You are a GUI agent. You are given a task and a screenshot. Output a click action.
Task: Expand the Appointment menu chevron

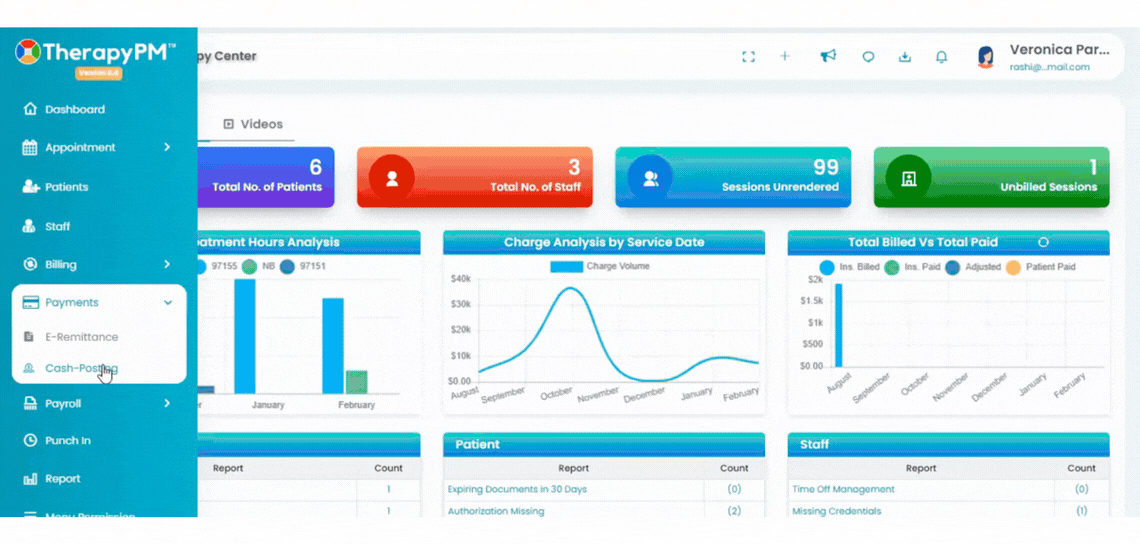click(x=166, y=147)
